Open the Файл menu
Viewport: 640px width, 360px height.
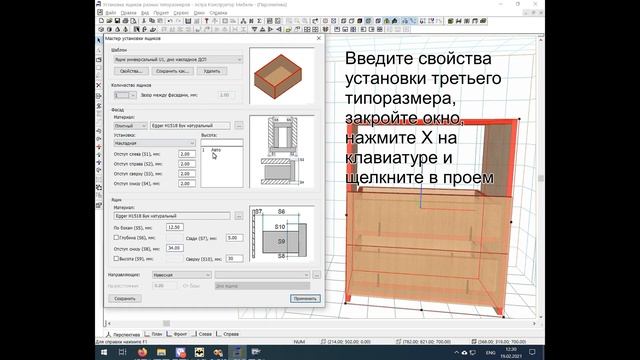click(111, 13)
